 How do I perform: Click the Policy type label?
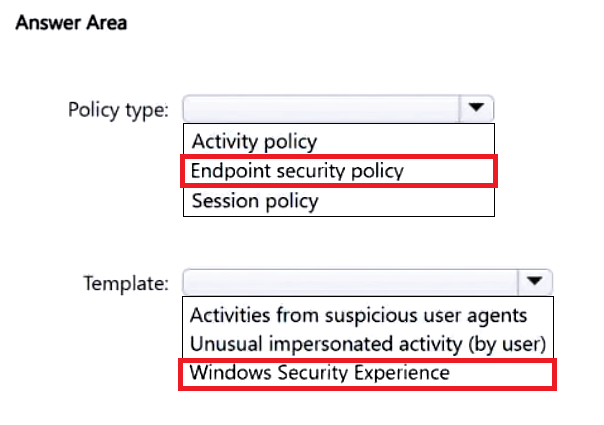[x=118, y=109]
